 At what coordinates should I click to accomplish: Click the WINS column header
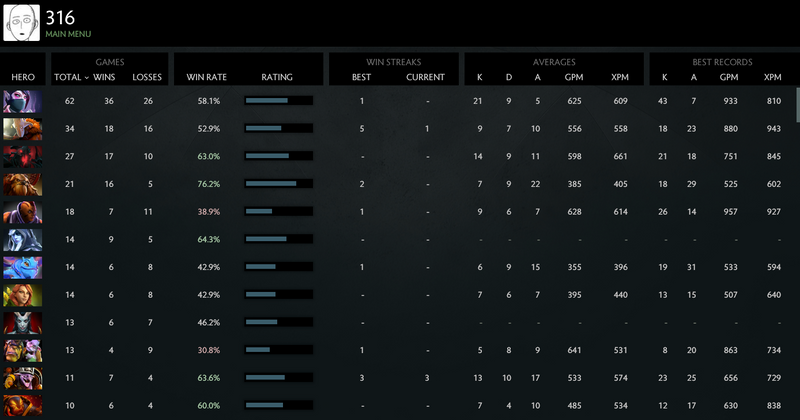click(x=104, y=77)
